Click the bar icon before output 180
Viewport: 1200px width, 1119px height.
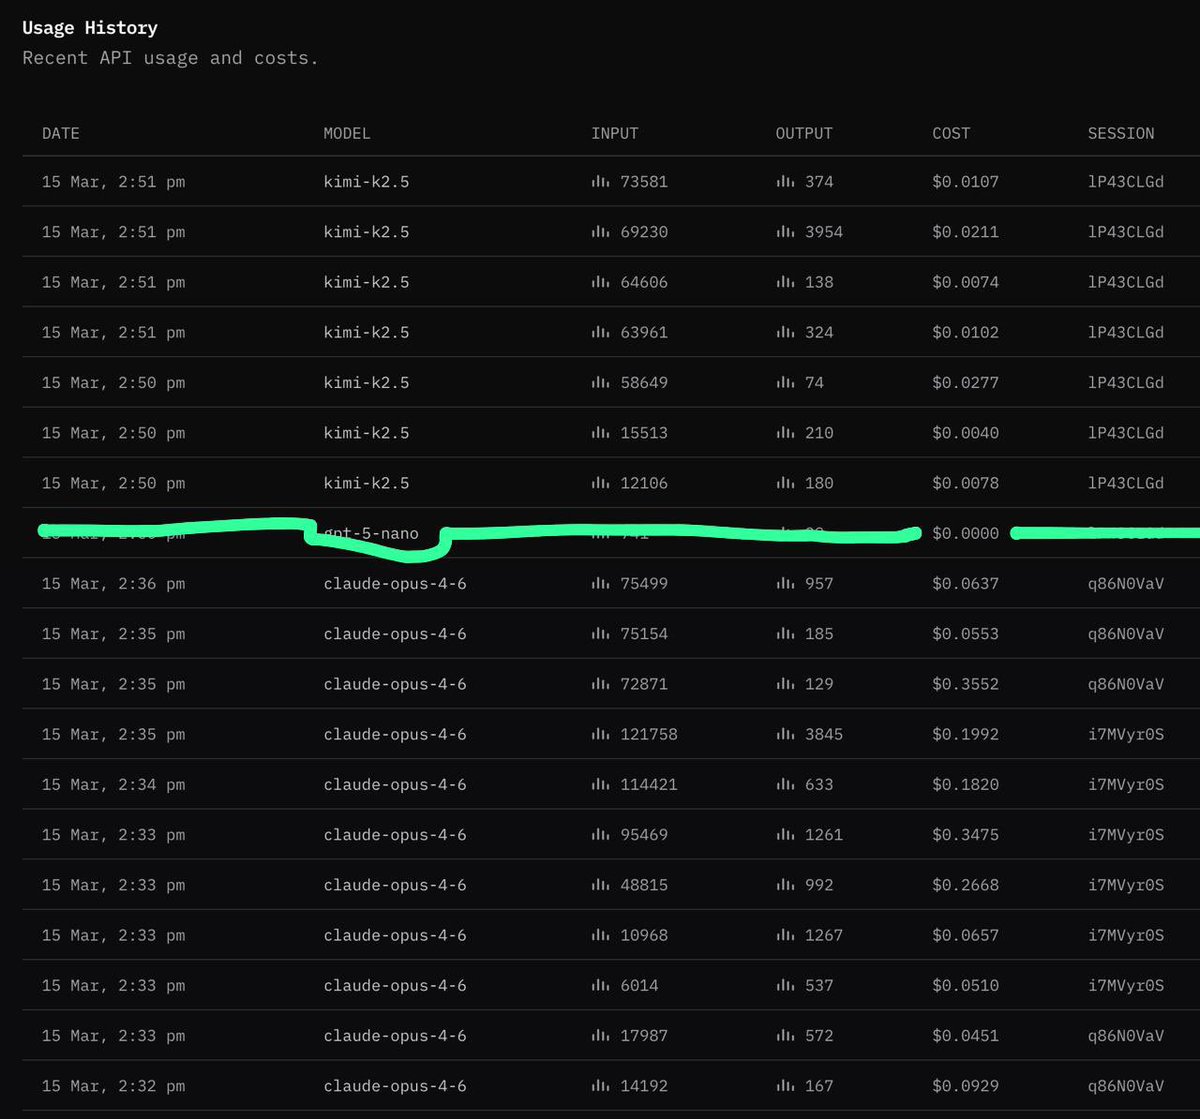(785, 483)
